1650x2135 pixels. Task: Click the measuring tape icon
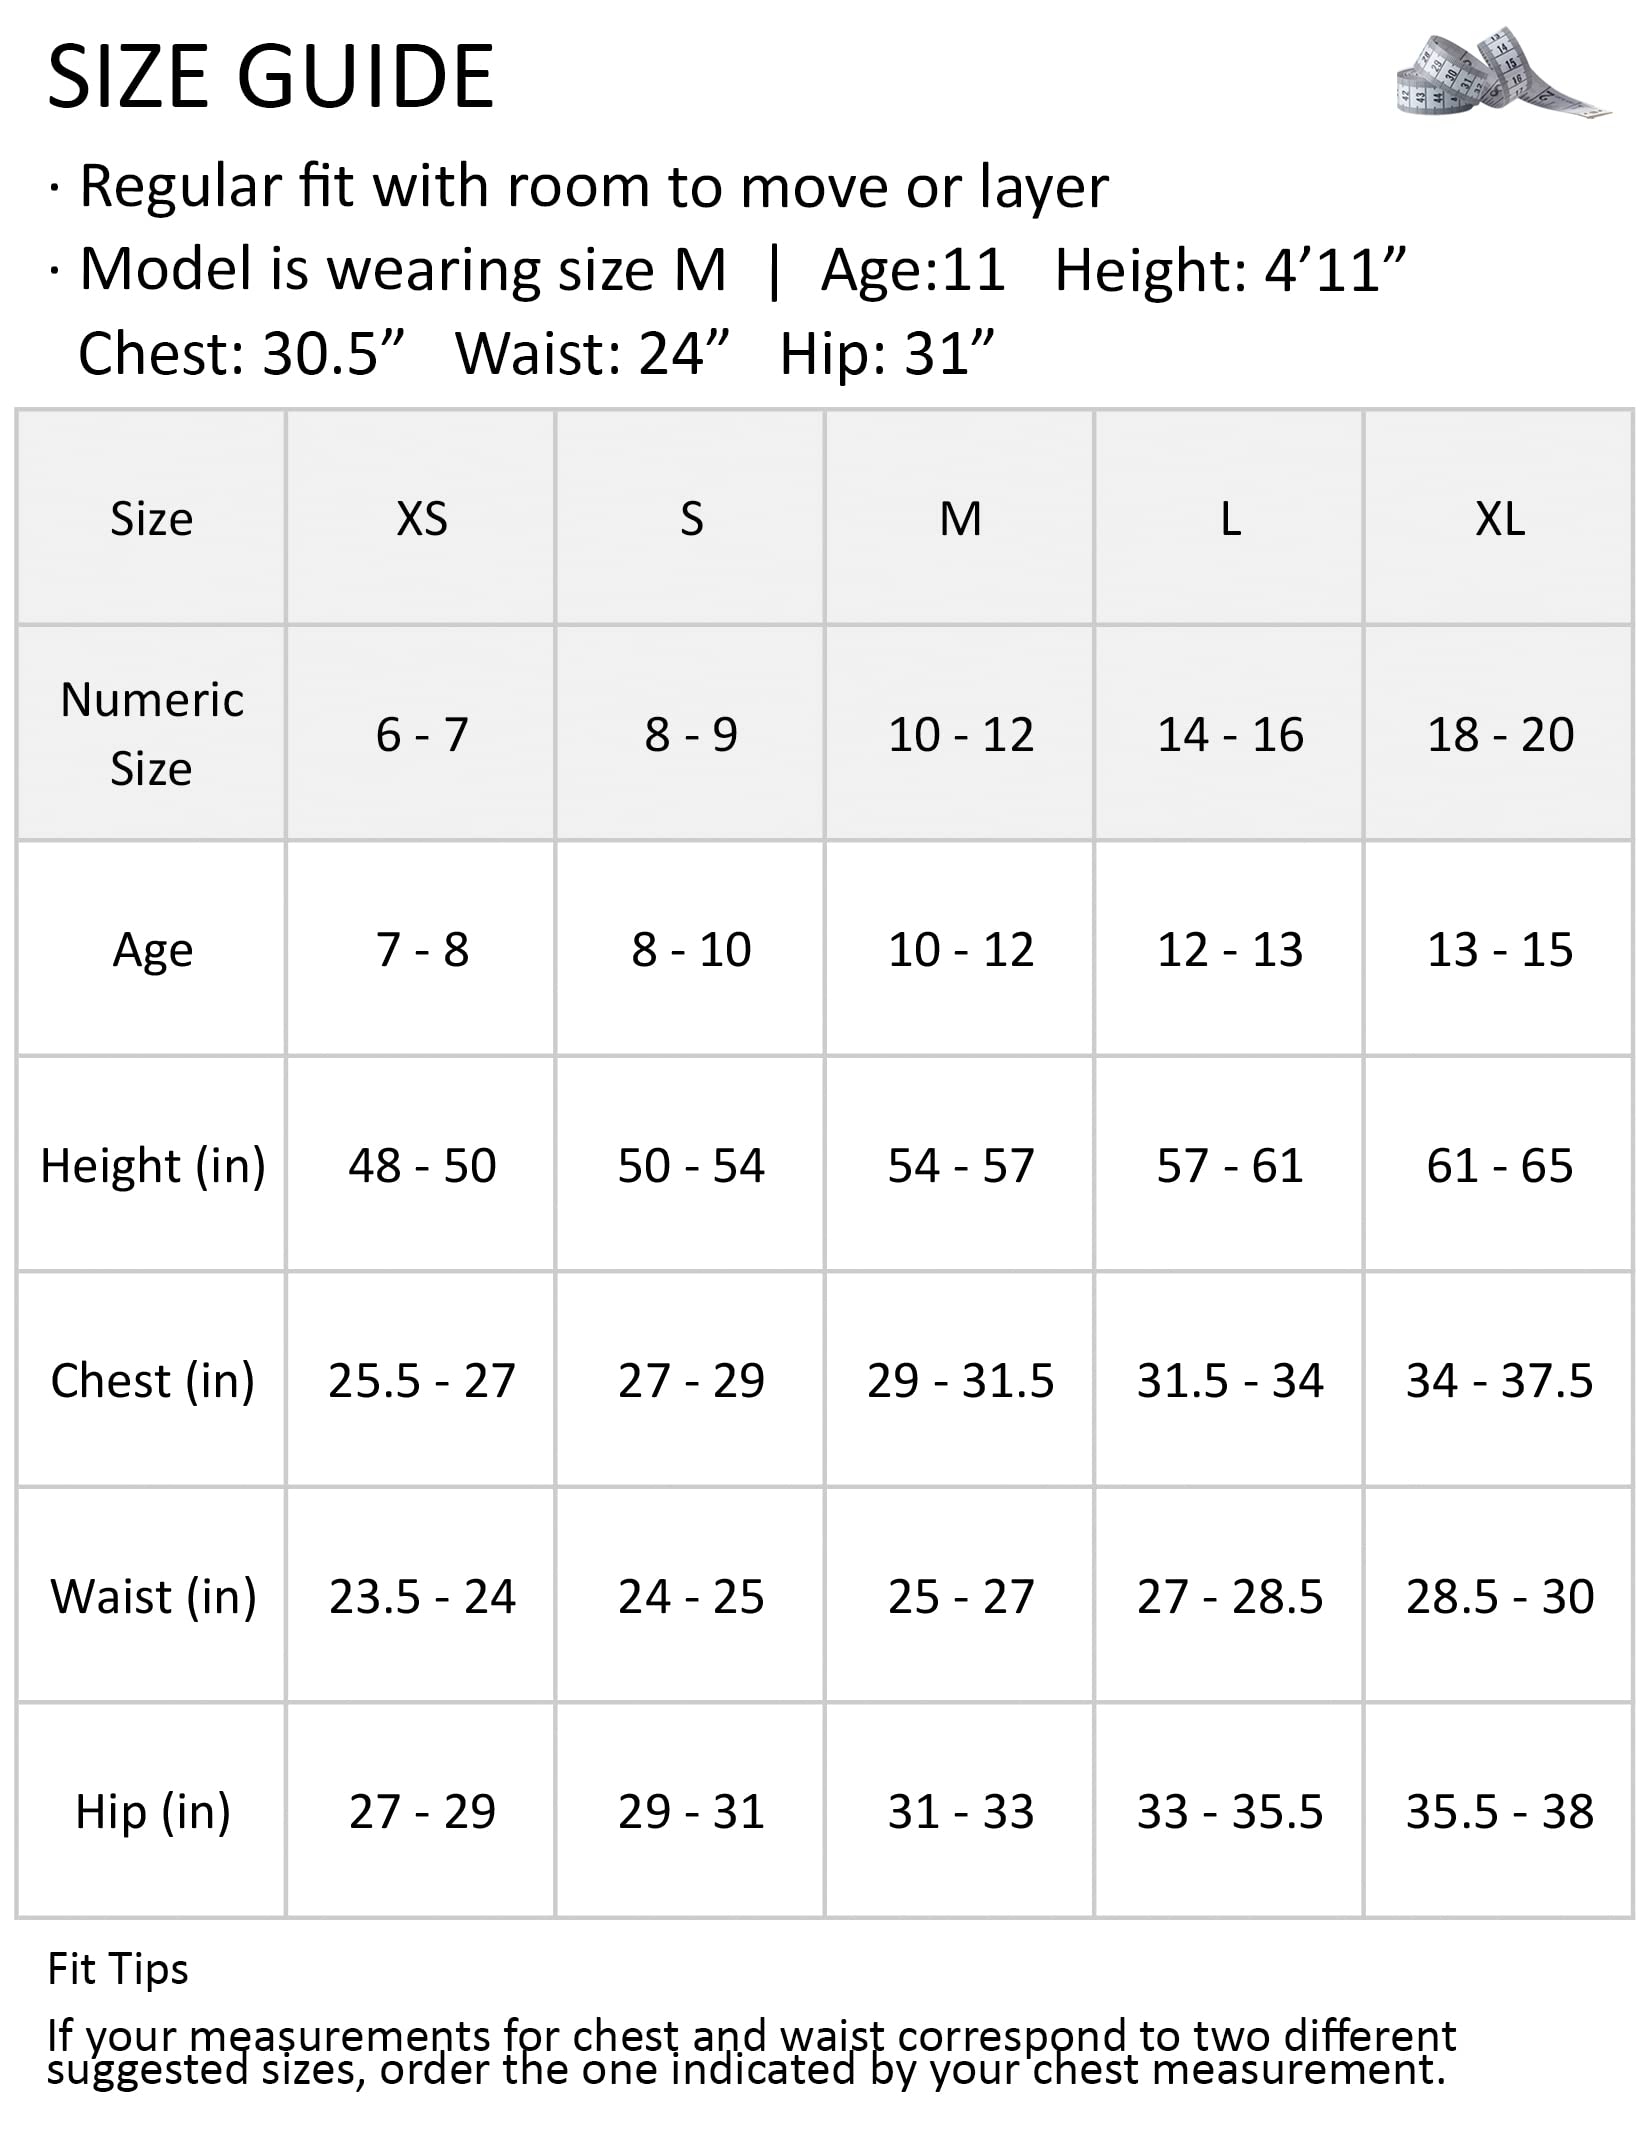pyautogui.click(x=1503, y=72)
